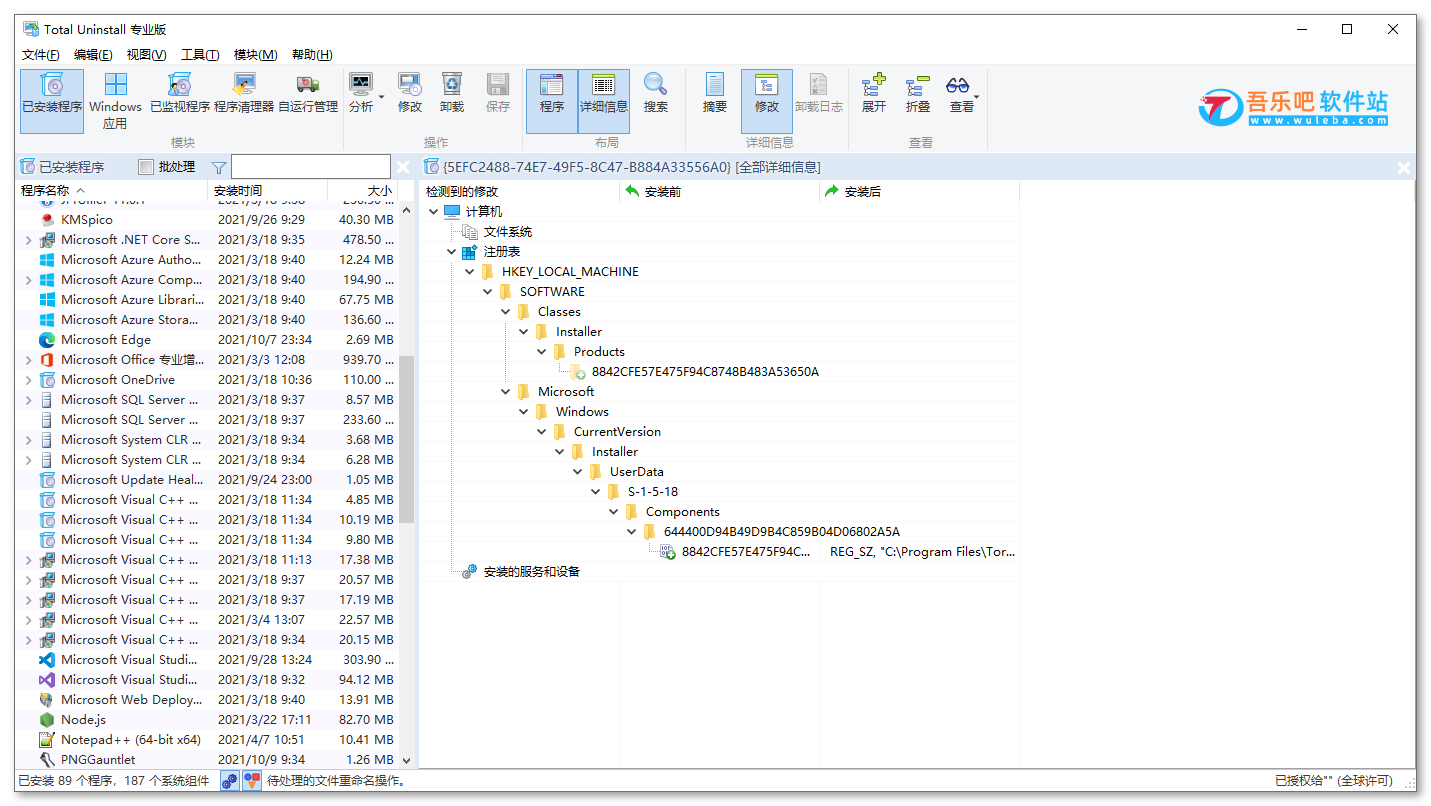Select Microsoft Edge in the list
The width and height of the screenshot is (1431, 806).
pyautogui.click(x=106, y=340)
